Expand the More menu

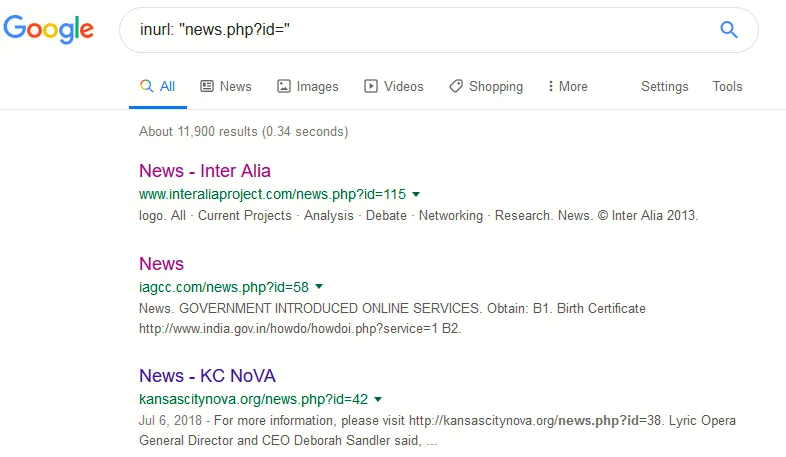coord(567,86)
